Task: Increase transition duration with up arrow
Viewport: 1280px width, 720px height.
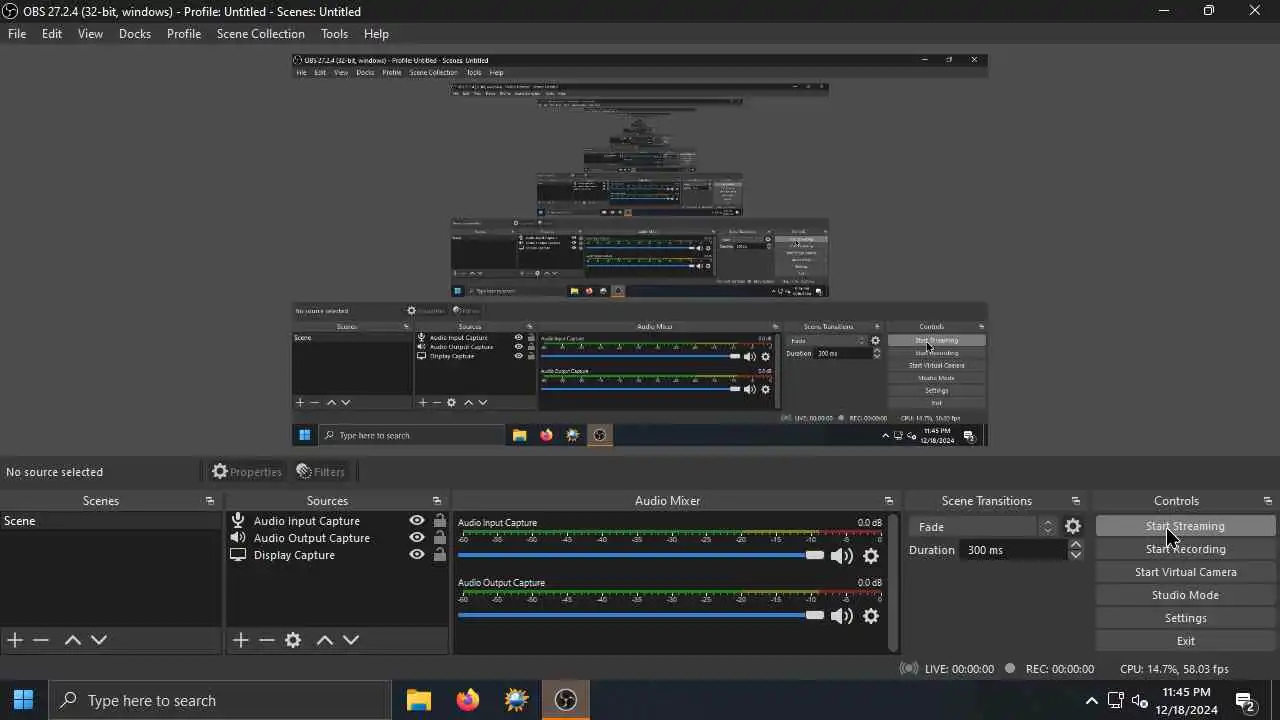Action: coord(1076,545)
